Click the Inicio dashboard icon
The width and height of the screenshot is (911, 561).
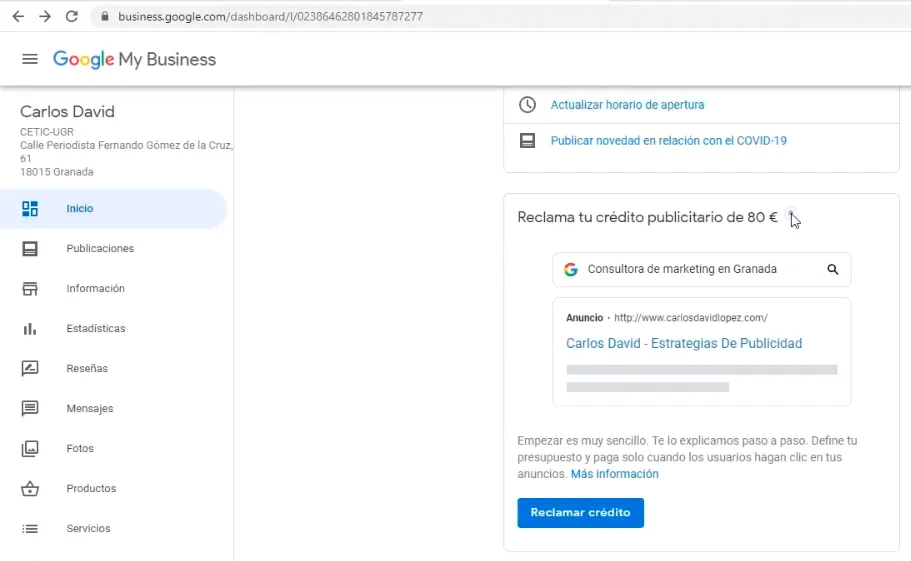coord(30,208)
